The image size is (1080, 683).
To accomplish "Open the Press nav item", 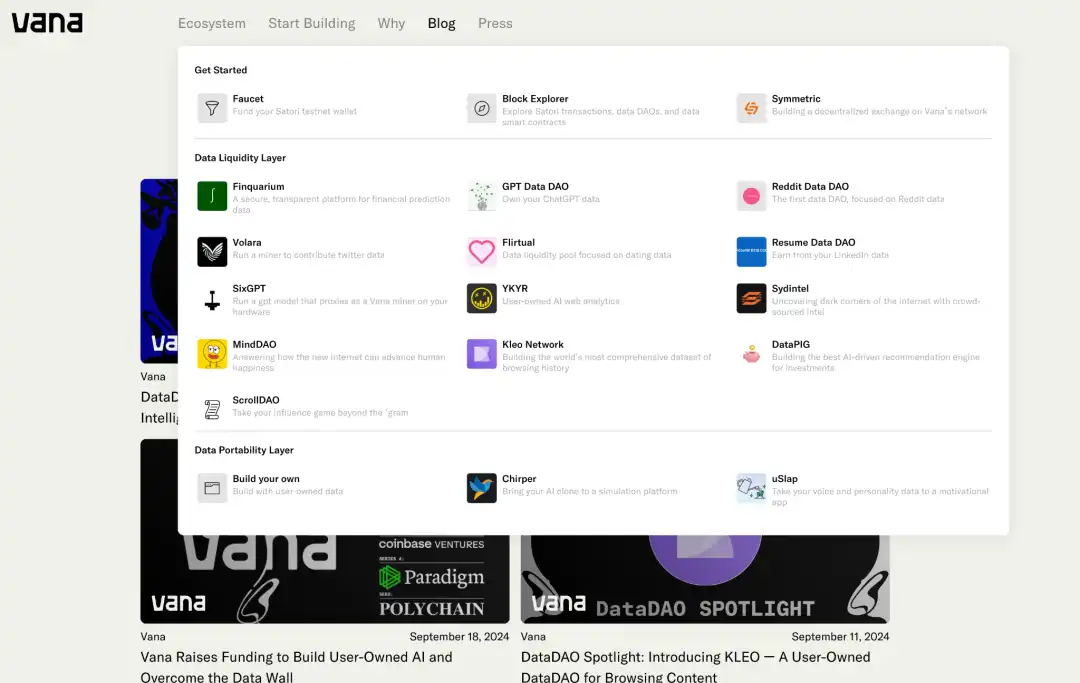I will [x=495, y=23].
